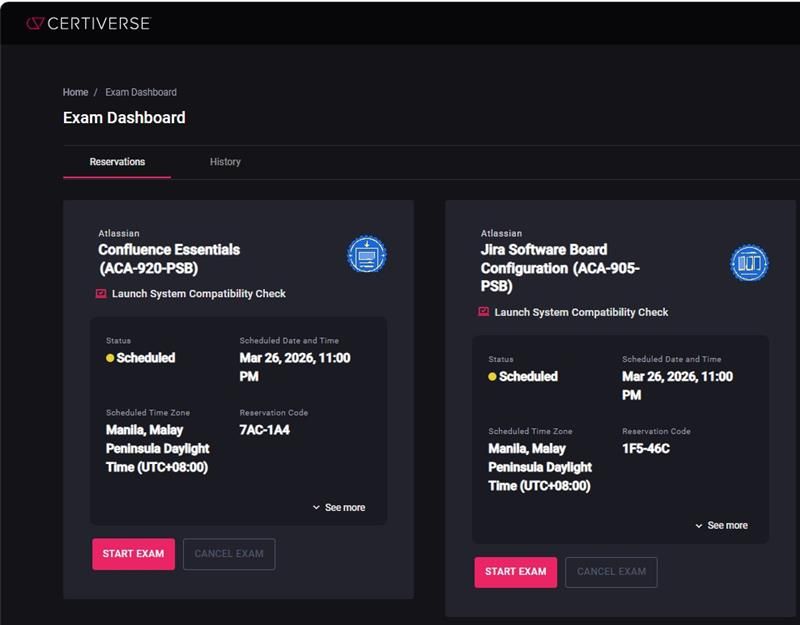800x625 pixels.
Task: Click compatibility check icon under Jira Software exam
Action: pos(484,312)
